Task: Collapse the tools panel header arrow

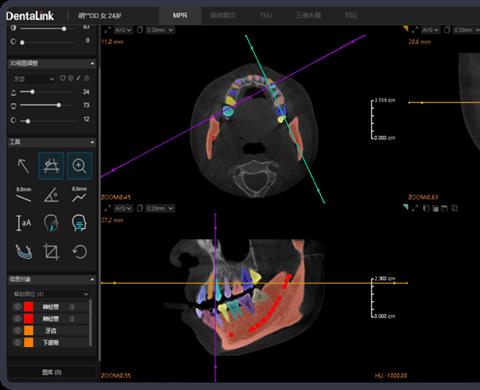Action: point(92,142)
